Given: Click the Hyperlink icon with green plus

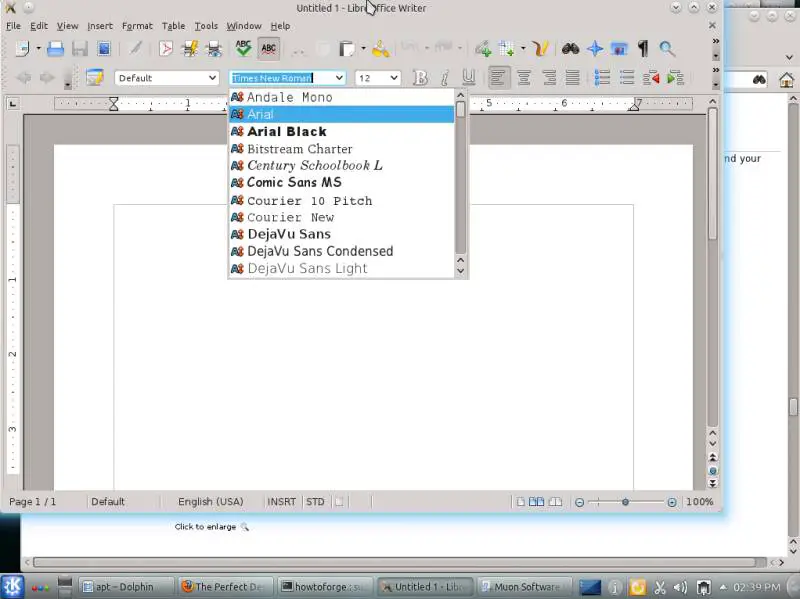Looking at the screenshot, I should [x=483, y=49].
